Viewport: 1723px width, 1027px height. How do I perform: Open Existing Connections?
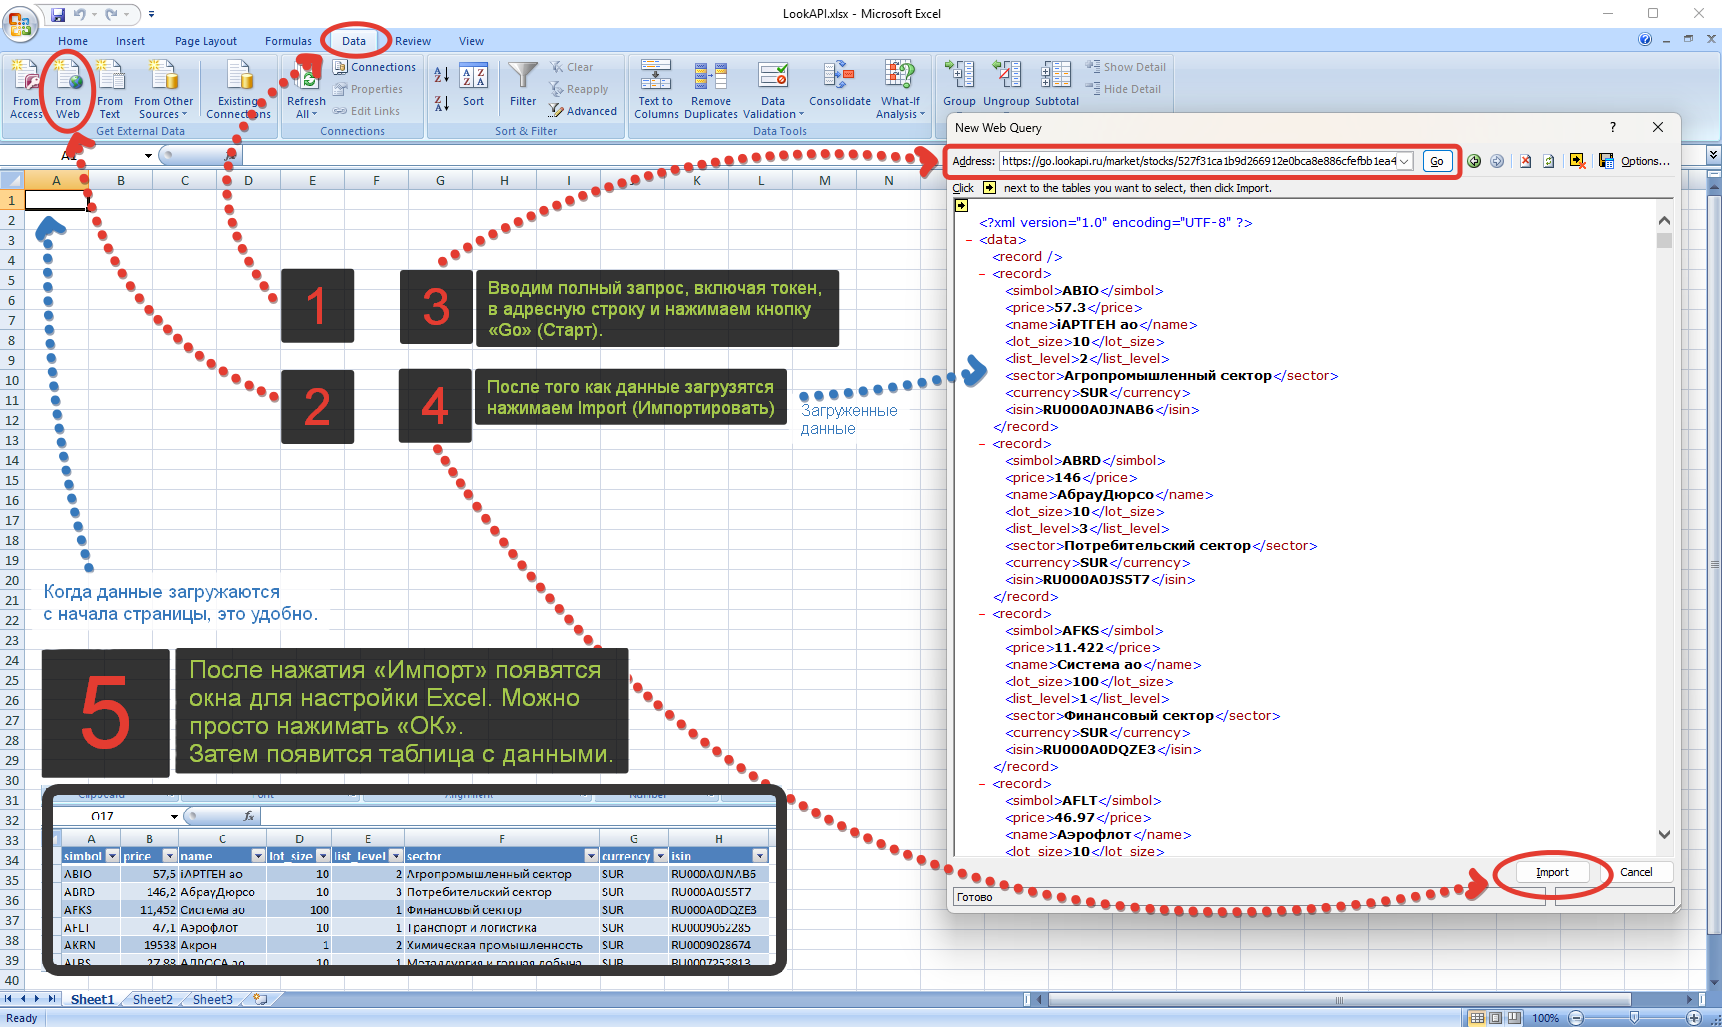[238, 90]
